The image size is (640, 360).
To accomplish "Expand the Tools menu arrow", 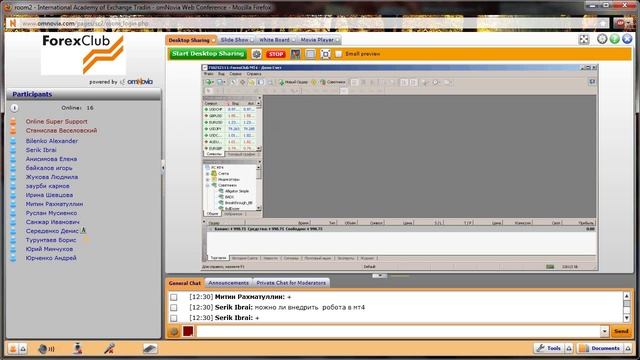I will coord(569,348).
